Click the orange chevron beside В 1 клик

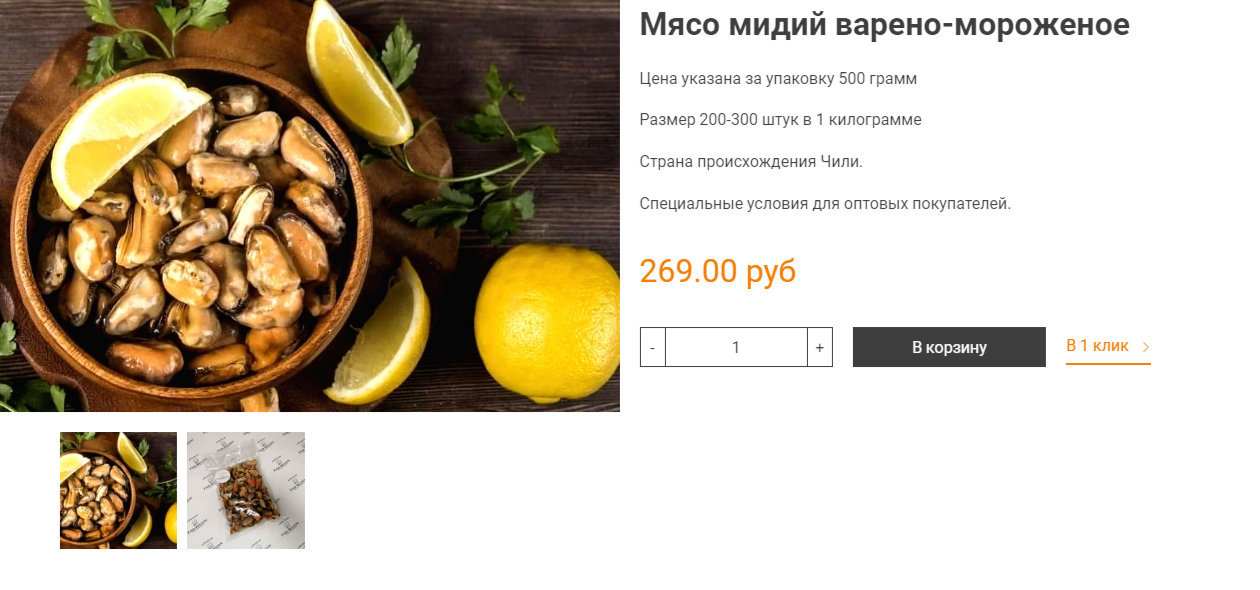(1146, 347)
